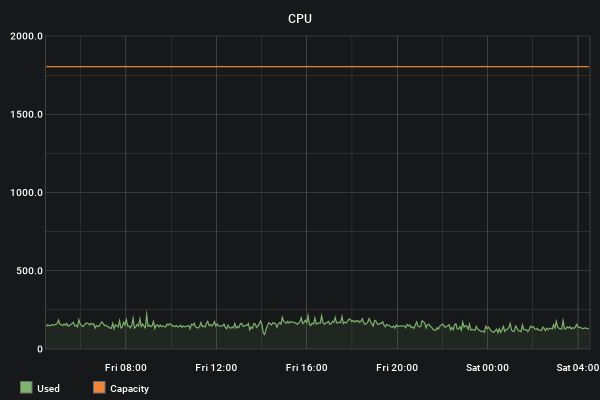Click the 2000.0 y-axis label
This screenshot has height=400, width=600.
(x=26, y=36)
